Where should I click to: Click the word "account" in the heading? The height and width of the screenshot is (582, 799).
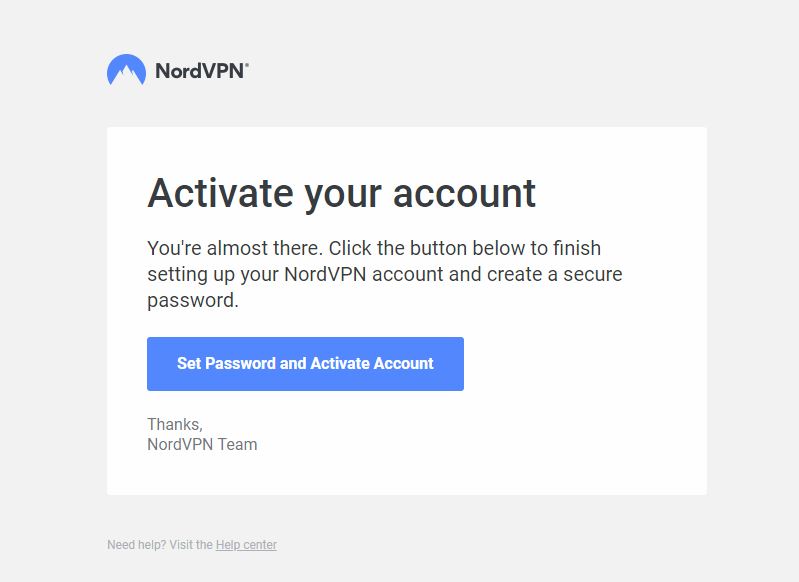tap(464, 195)
